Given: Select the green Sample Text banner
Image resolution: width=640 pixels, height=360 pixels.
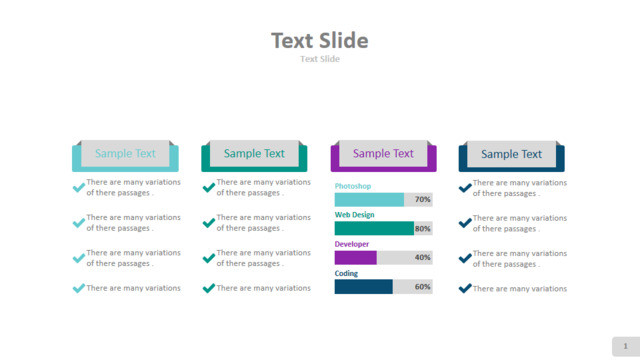Looking at the screenshot, I should coord(254,156).
